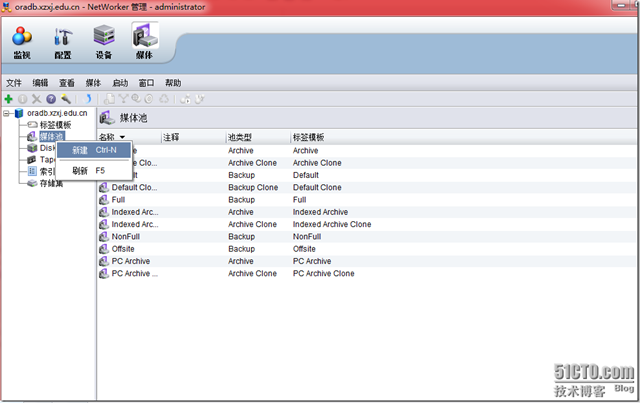The width and height of the screenshot is (640, 403).
Task: Click the pool icon of the NonFull row
Action: [104, 236]
